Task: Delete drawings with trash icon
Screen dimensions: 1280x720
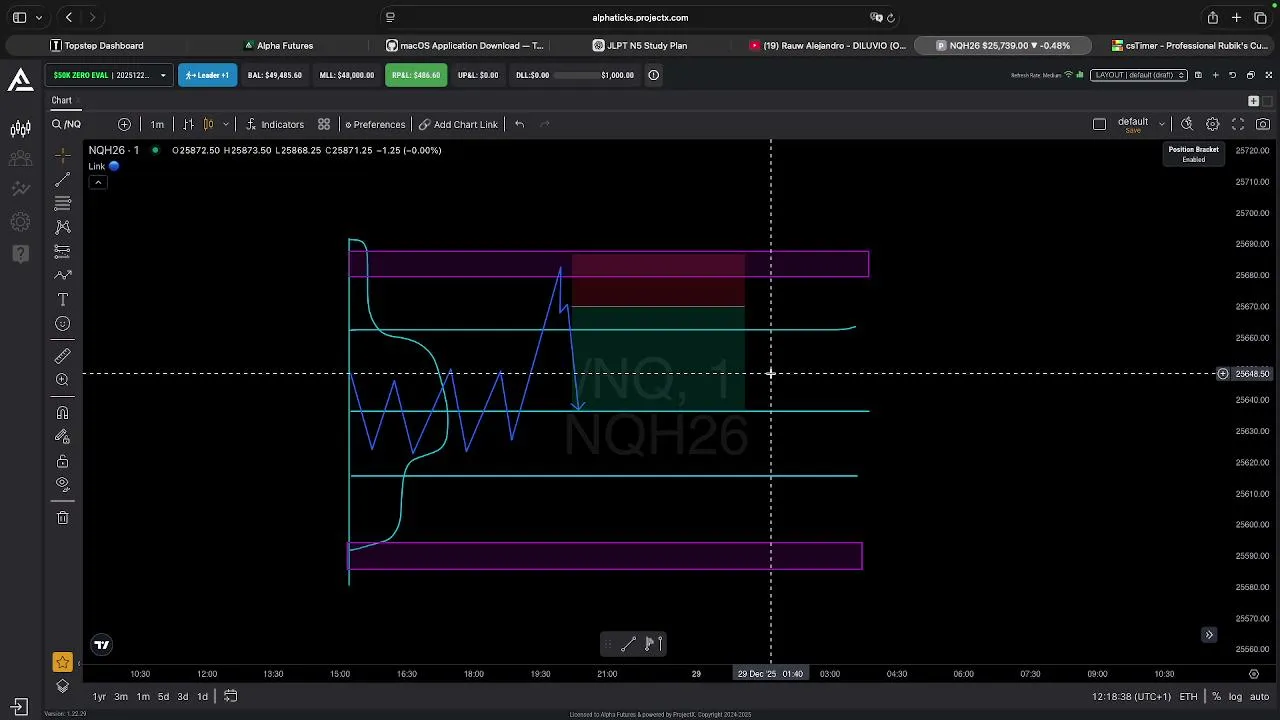Action: (62, 518)
